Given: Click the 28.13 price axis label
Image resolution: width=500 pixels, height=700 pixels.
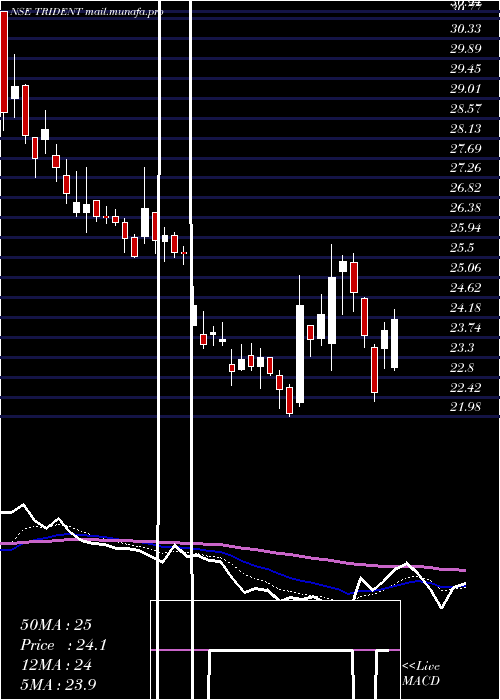Looking at the screenshot, I should pos(466,129).
